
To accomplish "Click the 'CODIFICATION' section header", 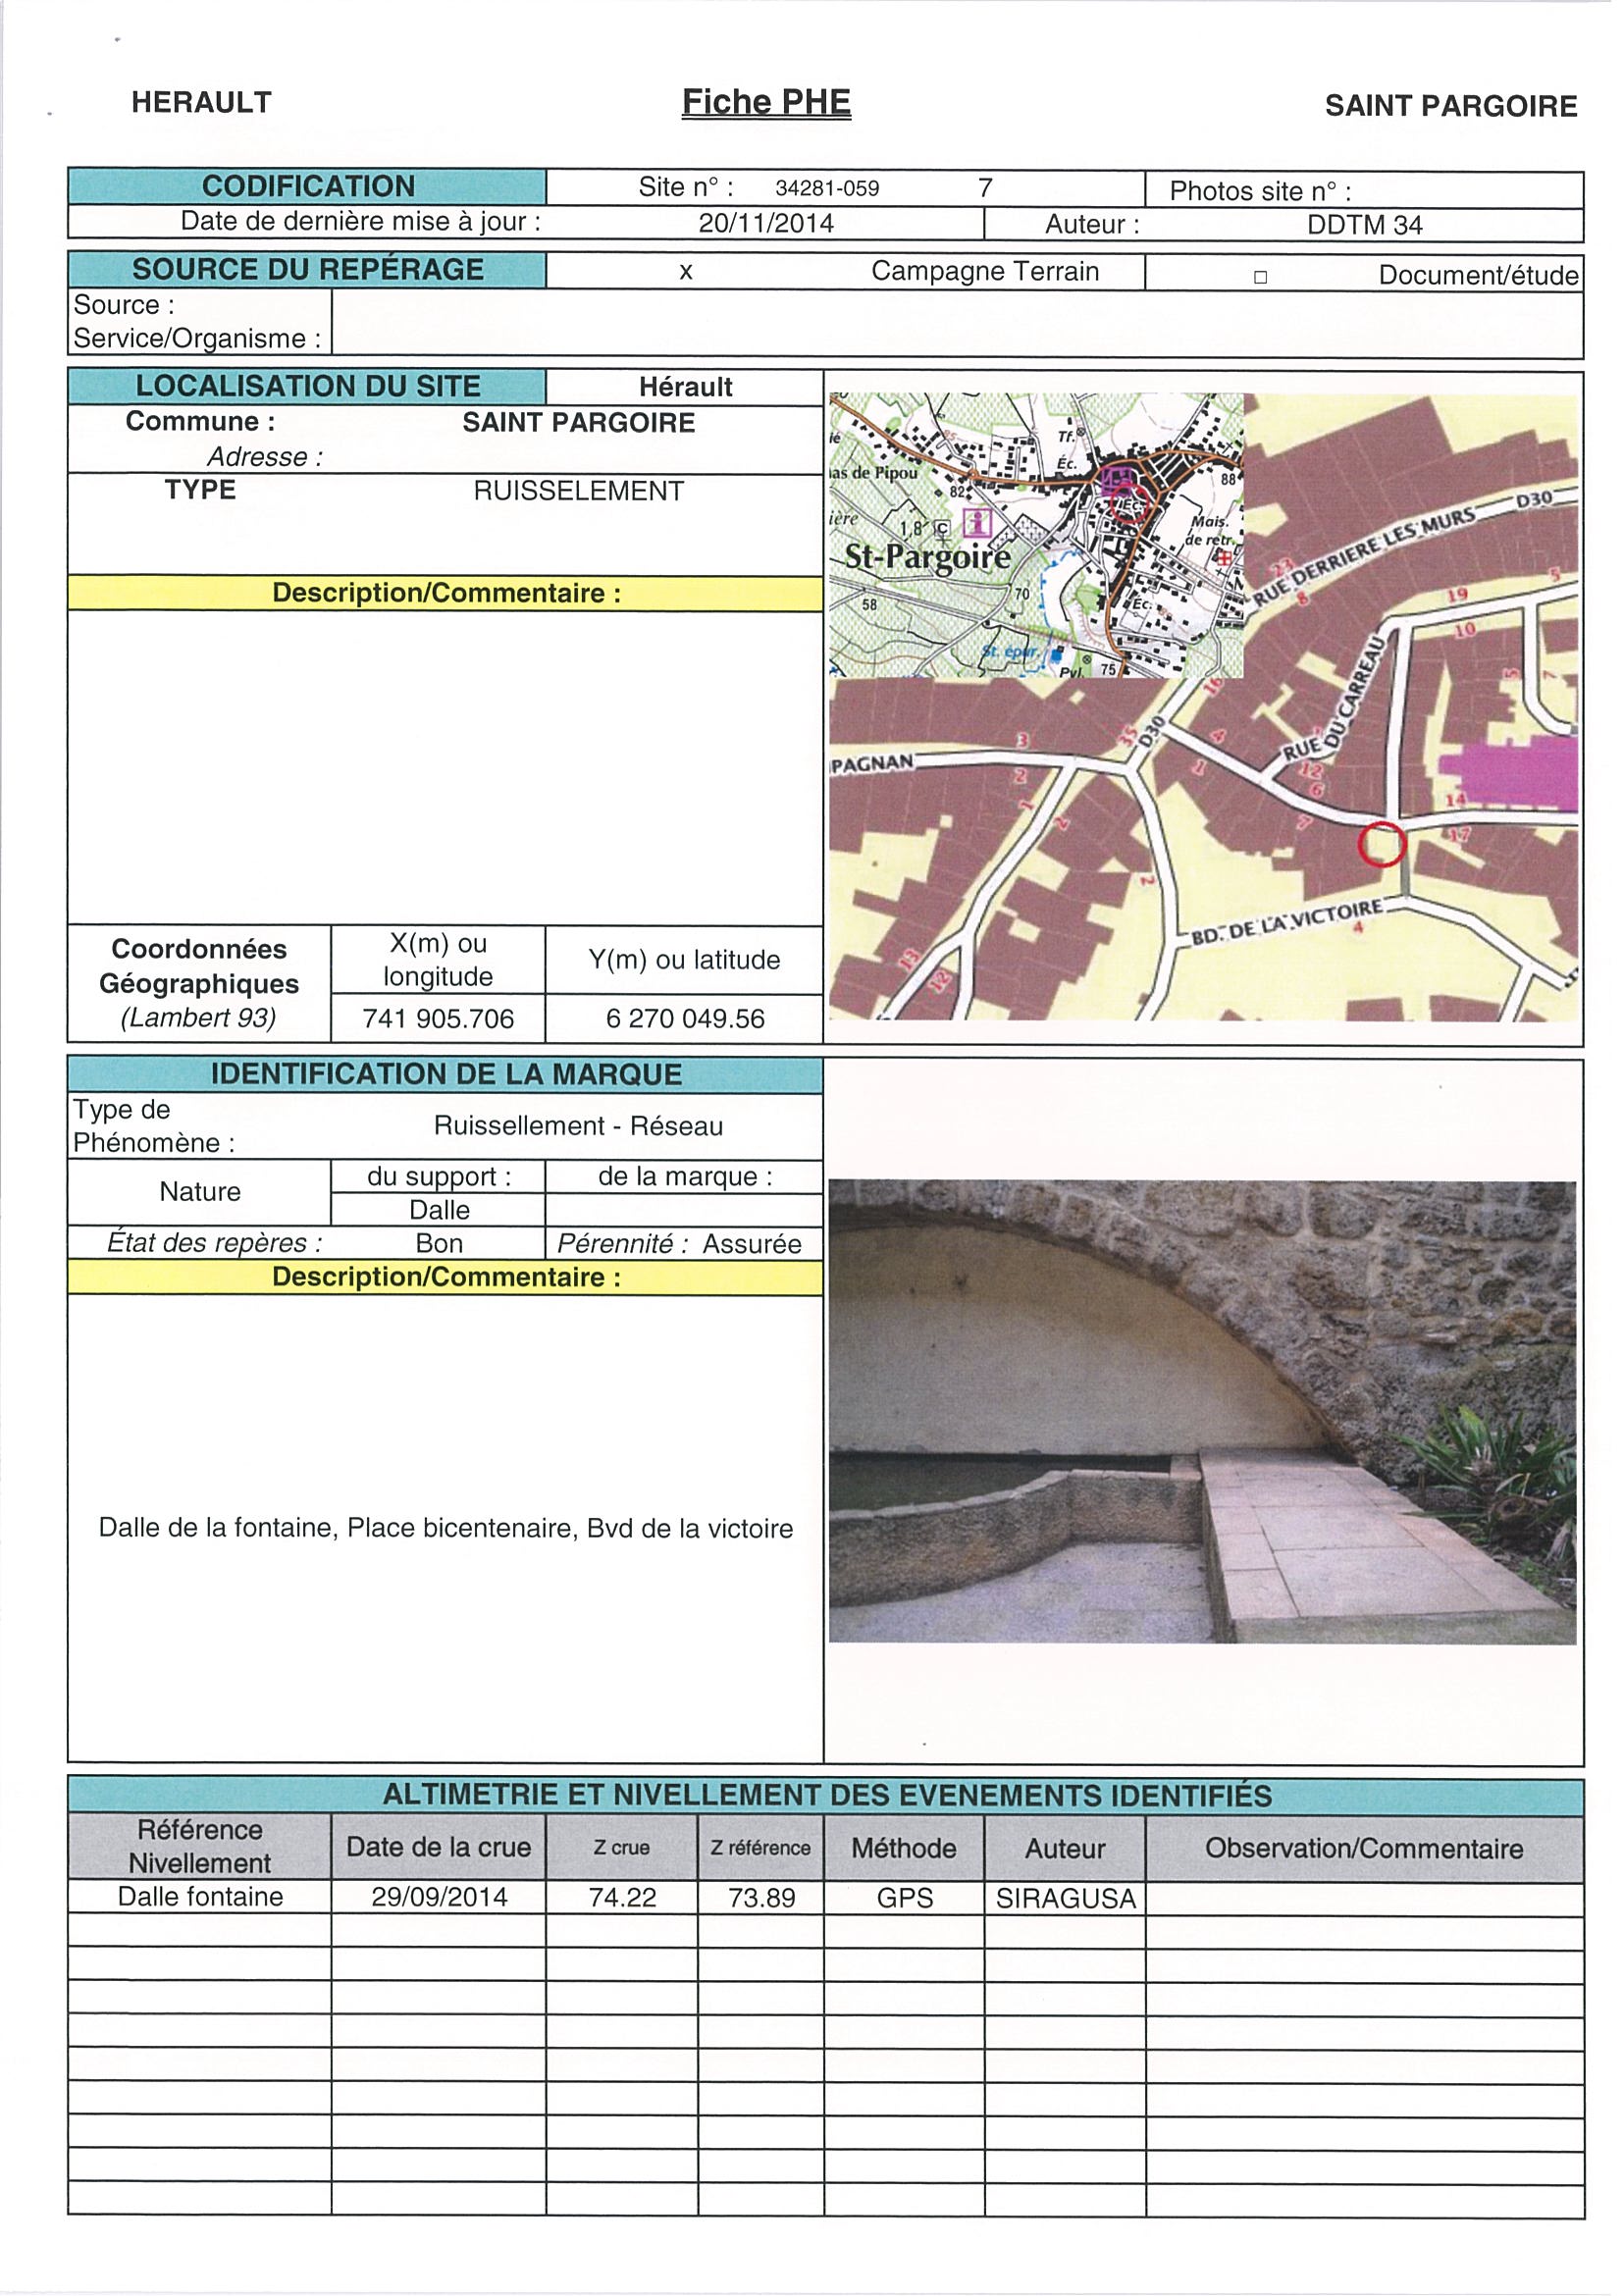I will (x=308, y=186).
